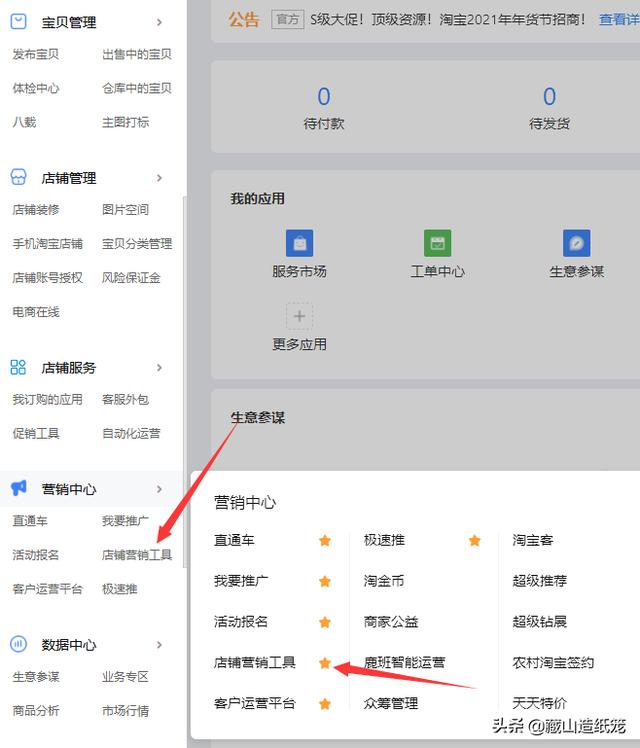Click the announcement about 淘宝2021年年货节招商
This screenshot has height=748, width=640.
coord(447,20)
